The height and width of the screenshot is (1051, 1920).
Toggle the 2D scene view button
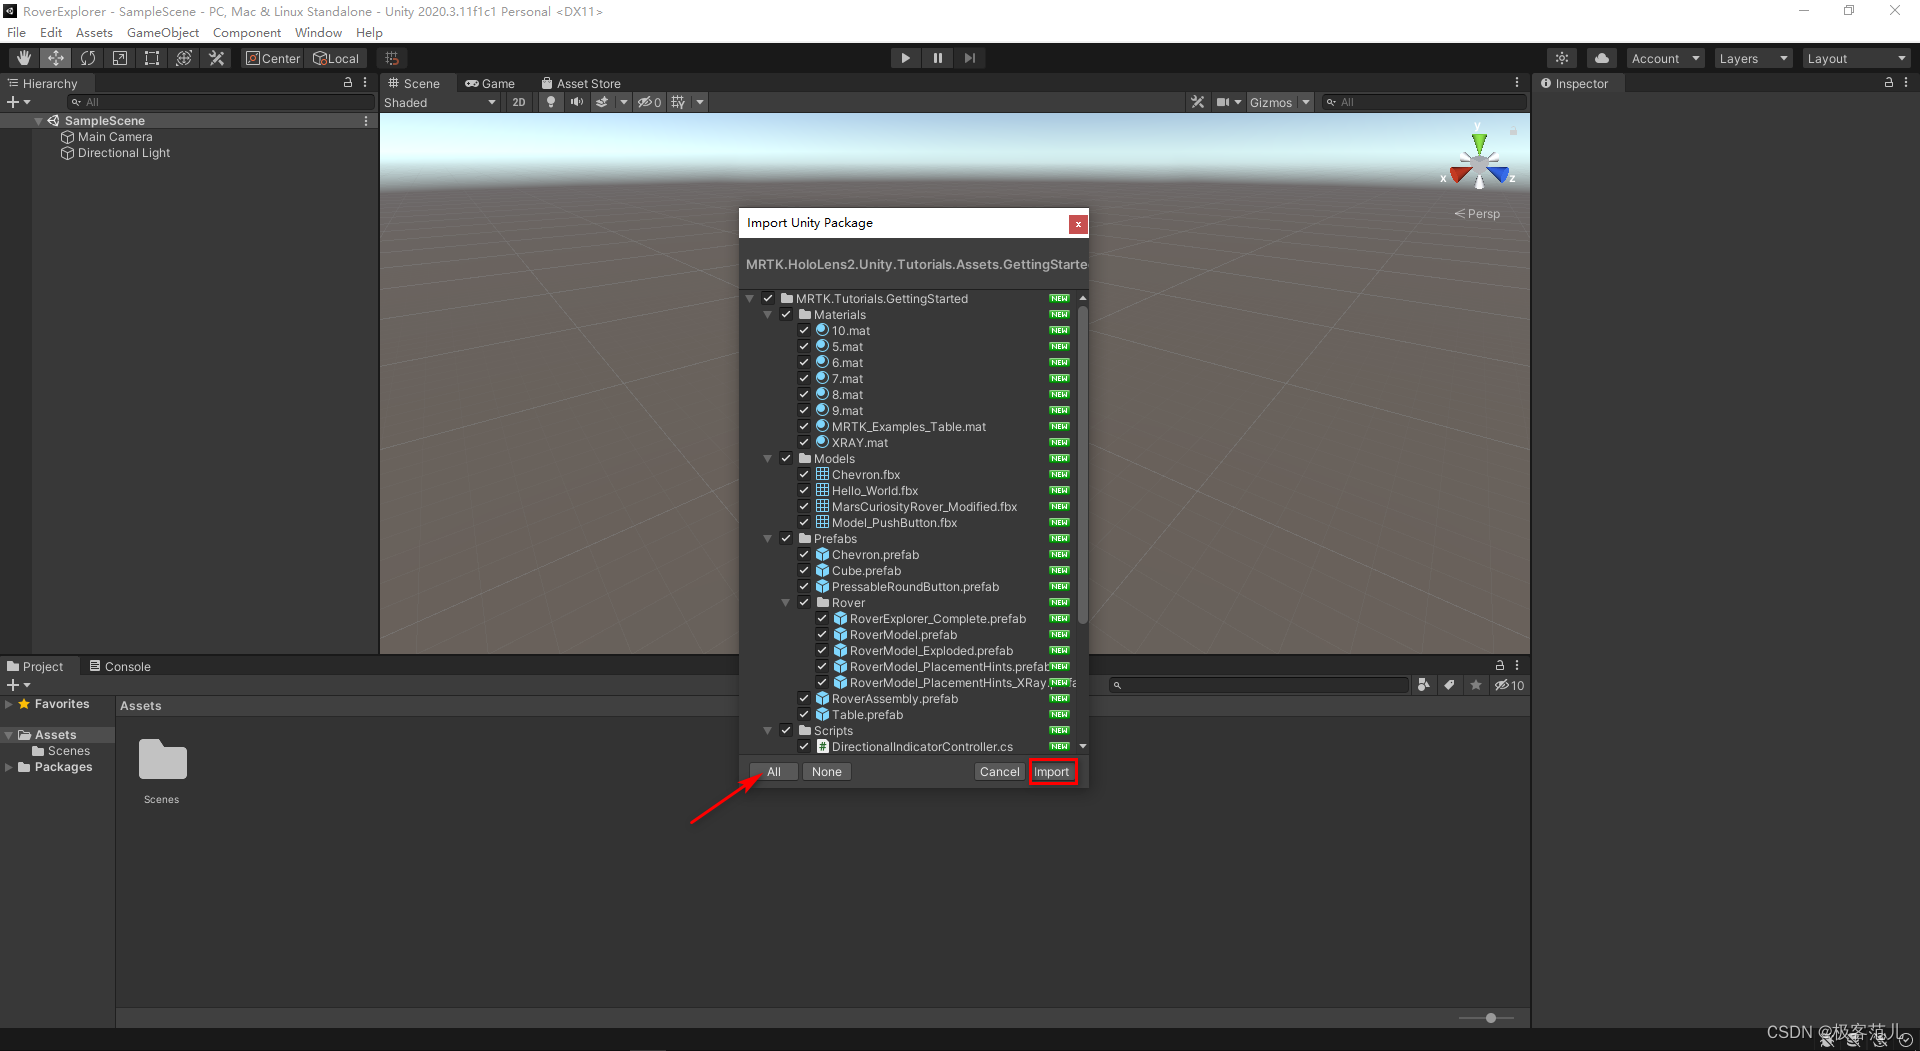tap(518, 102)
